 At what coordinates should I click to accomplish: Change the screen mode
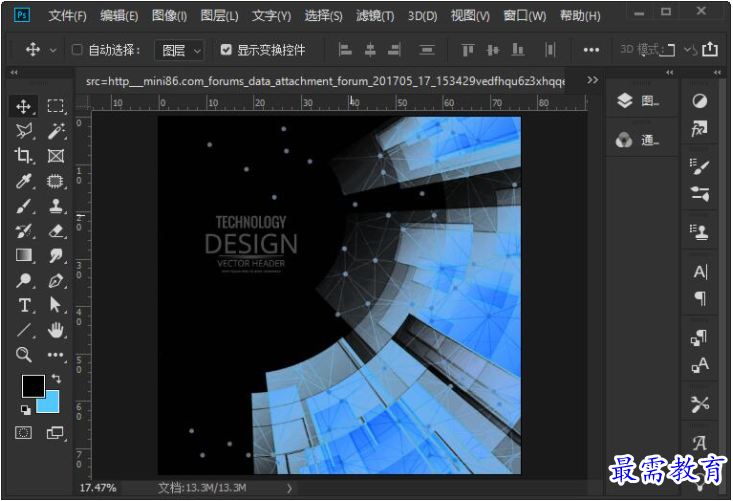click(x=55, y=433)
